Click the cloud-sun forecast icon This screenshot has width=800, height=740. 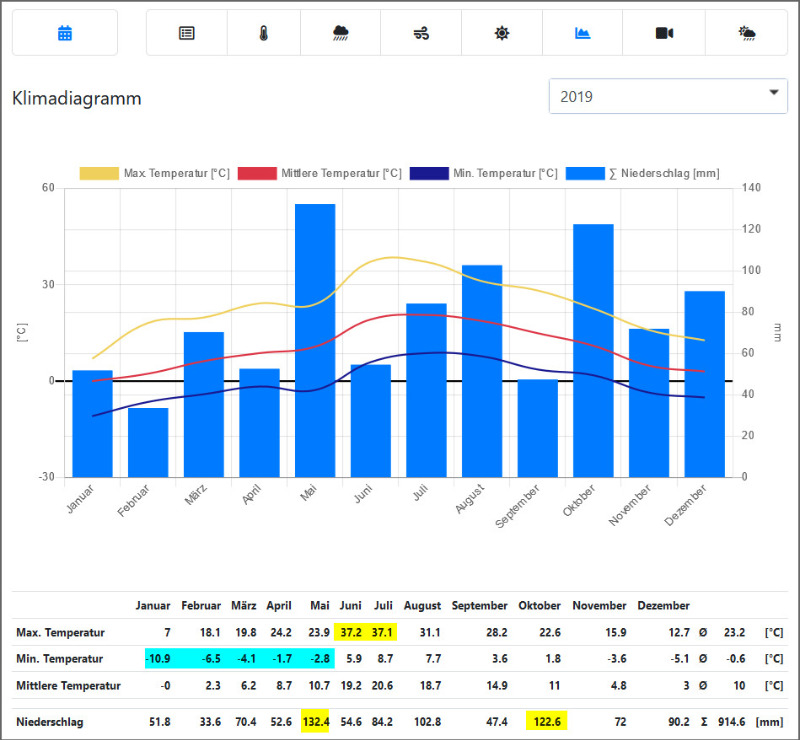coord(746,33)
